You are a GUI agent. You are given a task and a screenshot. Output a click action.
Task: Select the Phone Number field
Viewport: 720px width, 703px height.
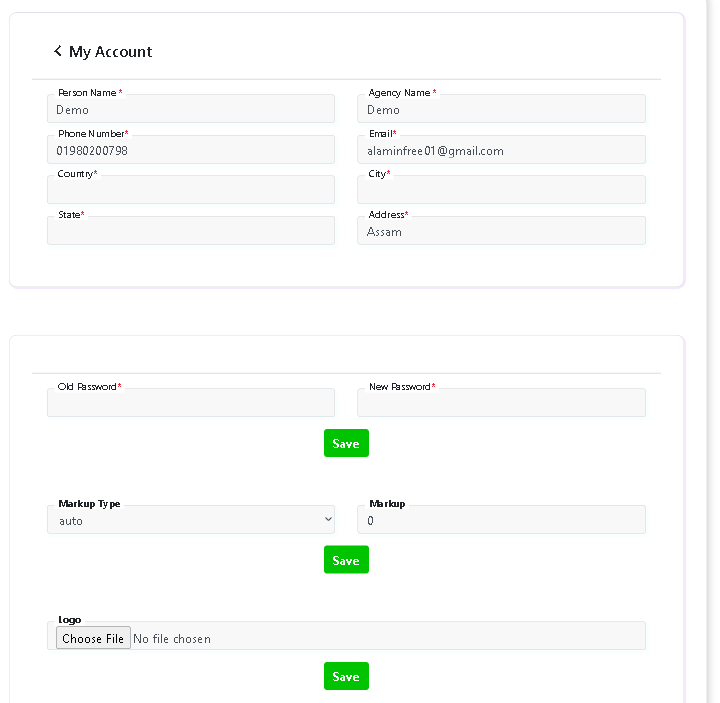190,150
